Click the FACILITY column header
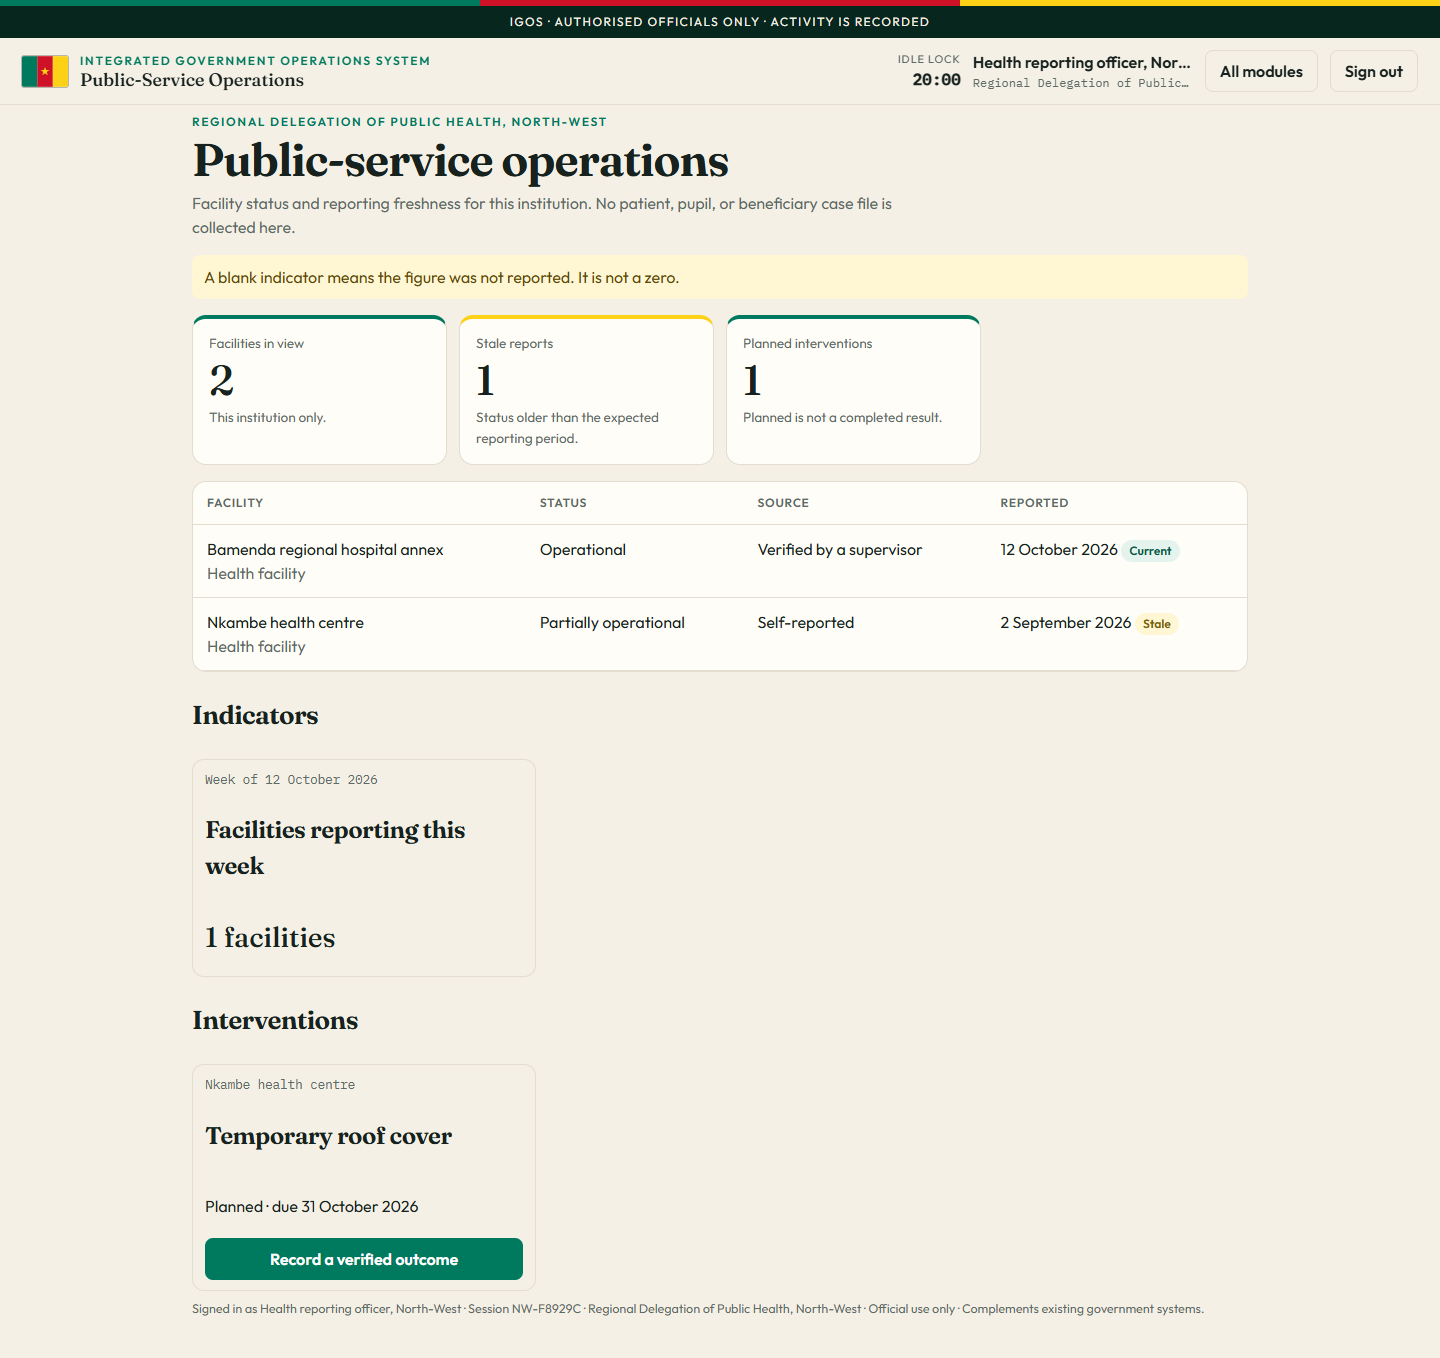1440x1358 pixels. (235, 503)
